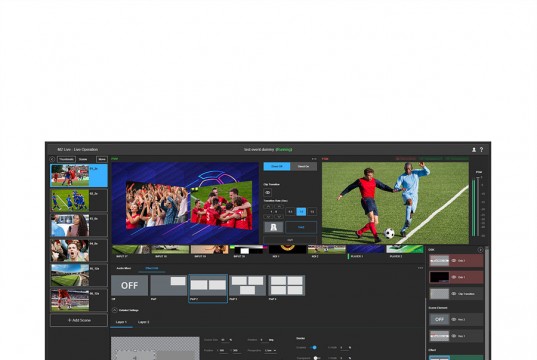Toggle visibility eye on first DSK row
This screenshot has width=537, height=360.
pos(454,261)
